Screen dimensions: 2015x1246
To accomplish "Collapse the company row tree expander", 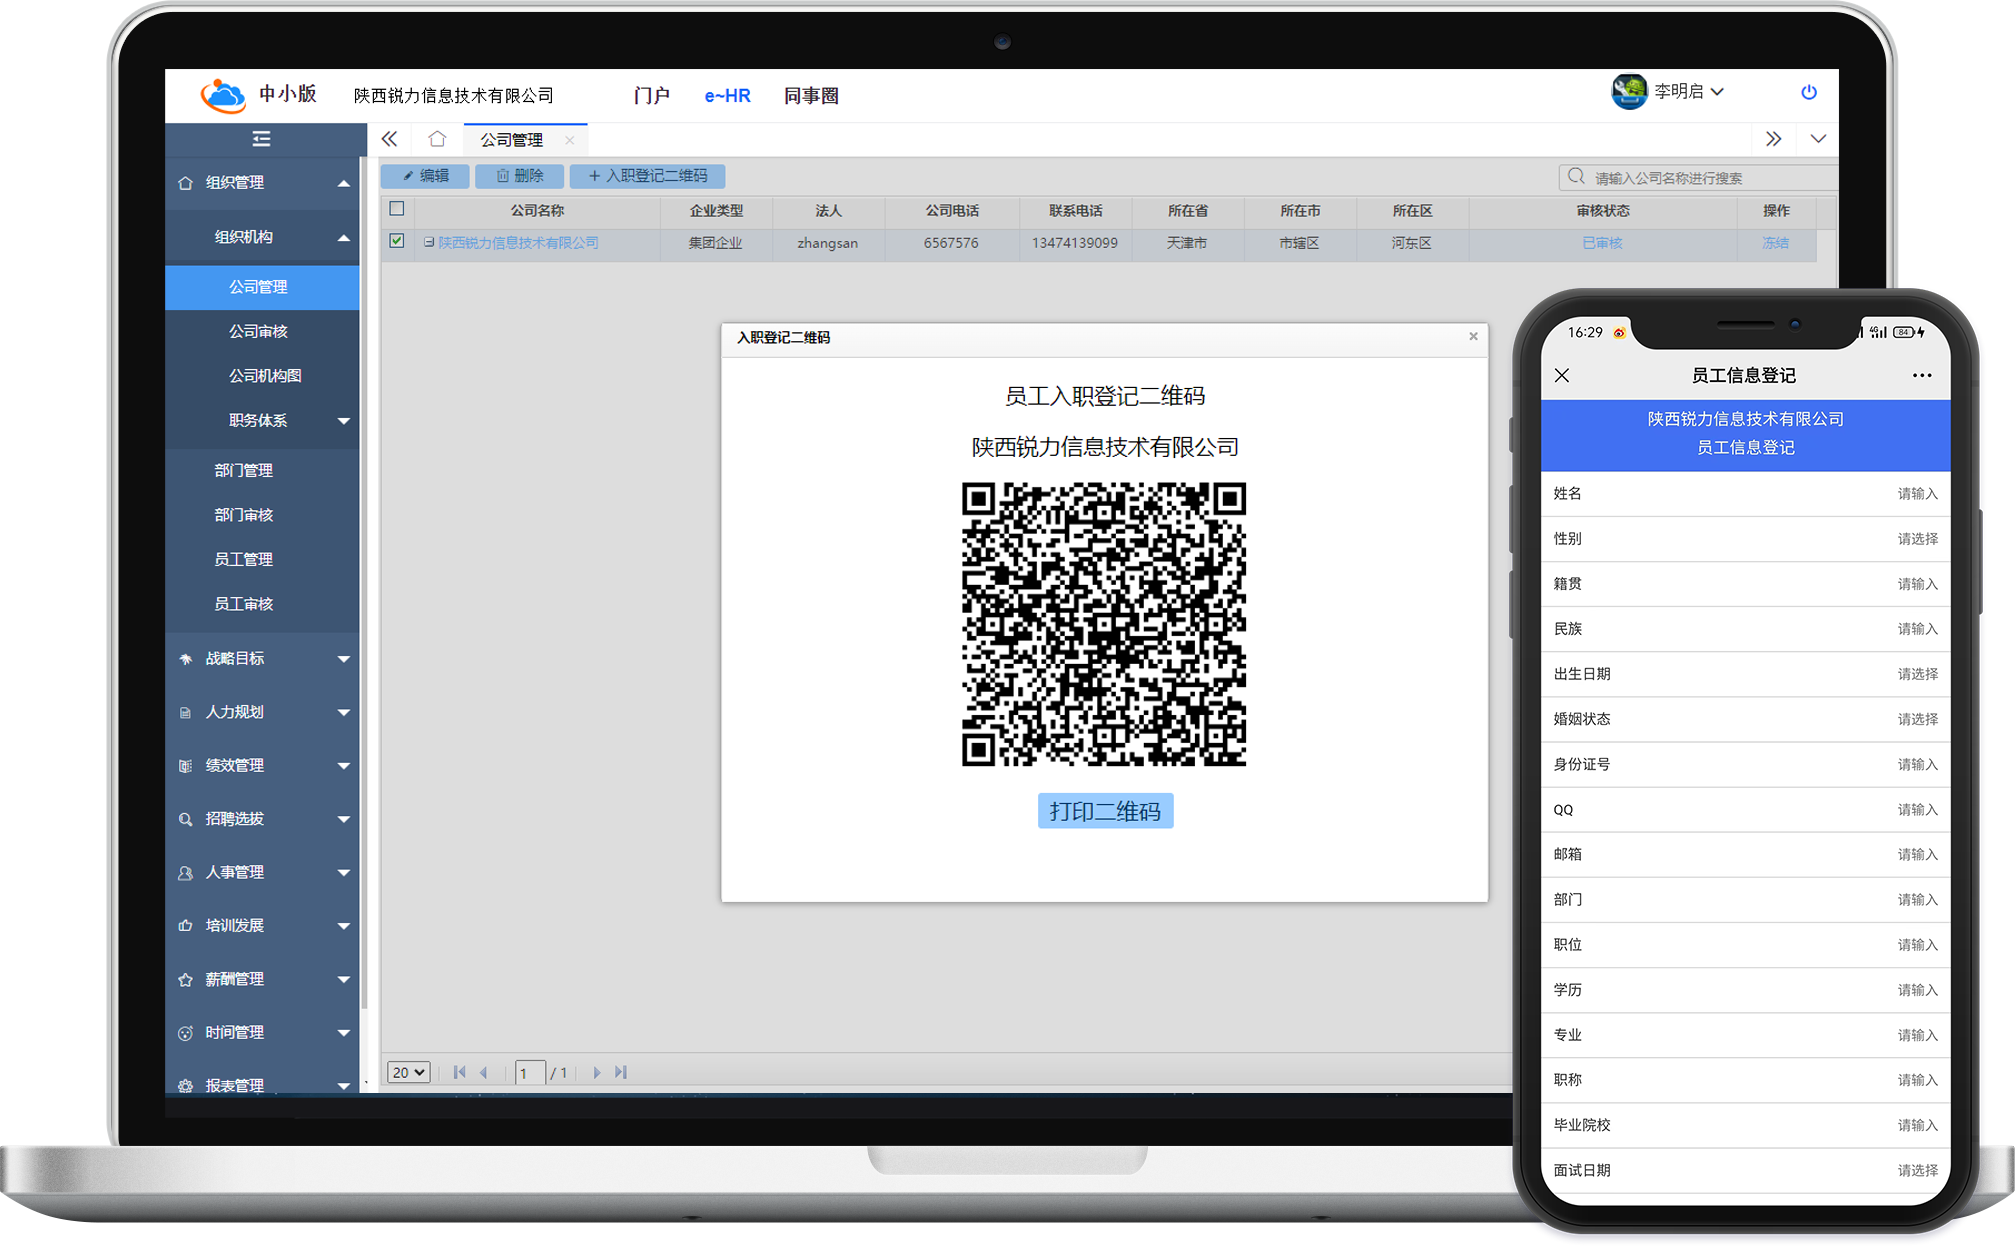I will [429, 242].
